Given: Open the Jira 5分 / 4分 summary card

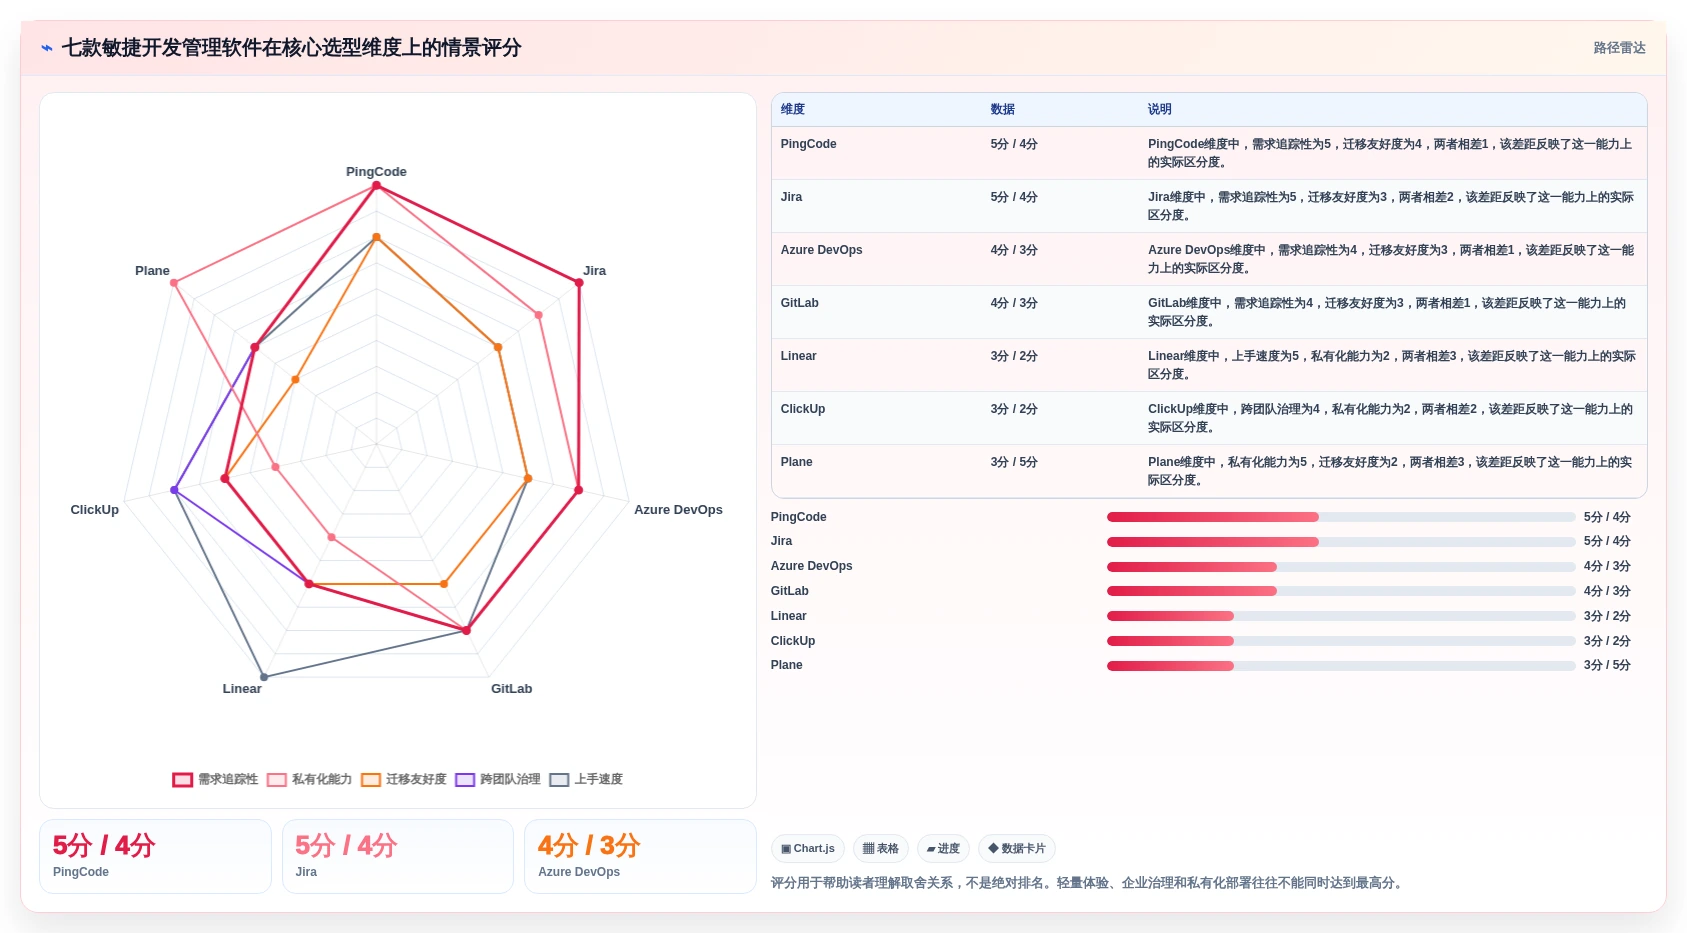Looking at the screenshot, I should [x=398, y=856].
